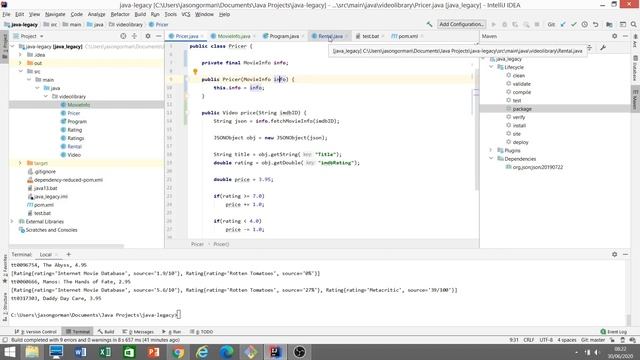Collapse the src folder
The height and width of the screenshot is (360, 640).
point(20,71)
